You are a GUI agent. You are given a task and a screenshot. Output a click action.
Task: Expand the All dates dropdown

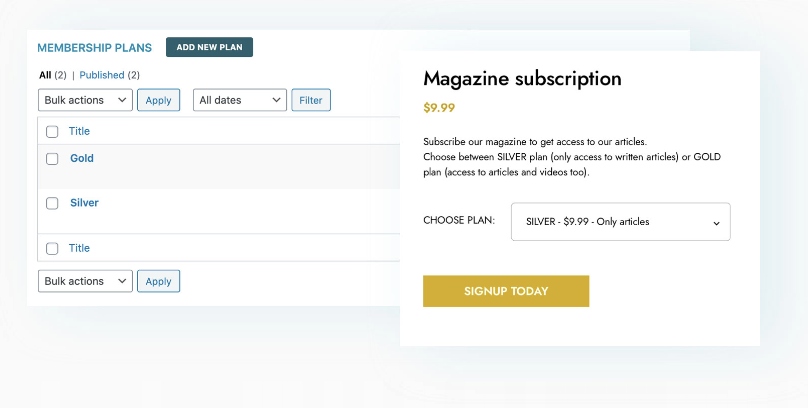(238, 100)
